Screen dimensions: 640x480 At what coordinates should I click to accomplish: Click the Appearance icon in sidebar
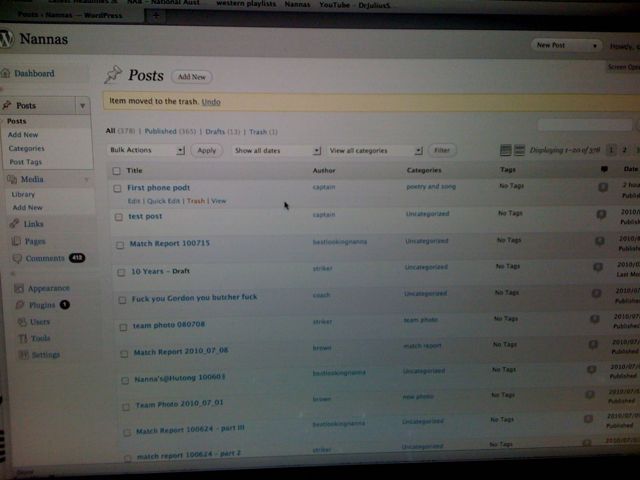click(x=19, y=288)
